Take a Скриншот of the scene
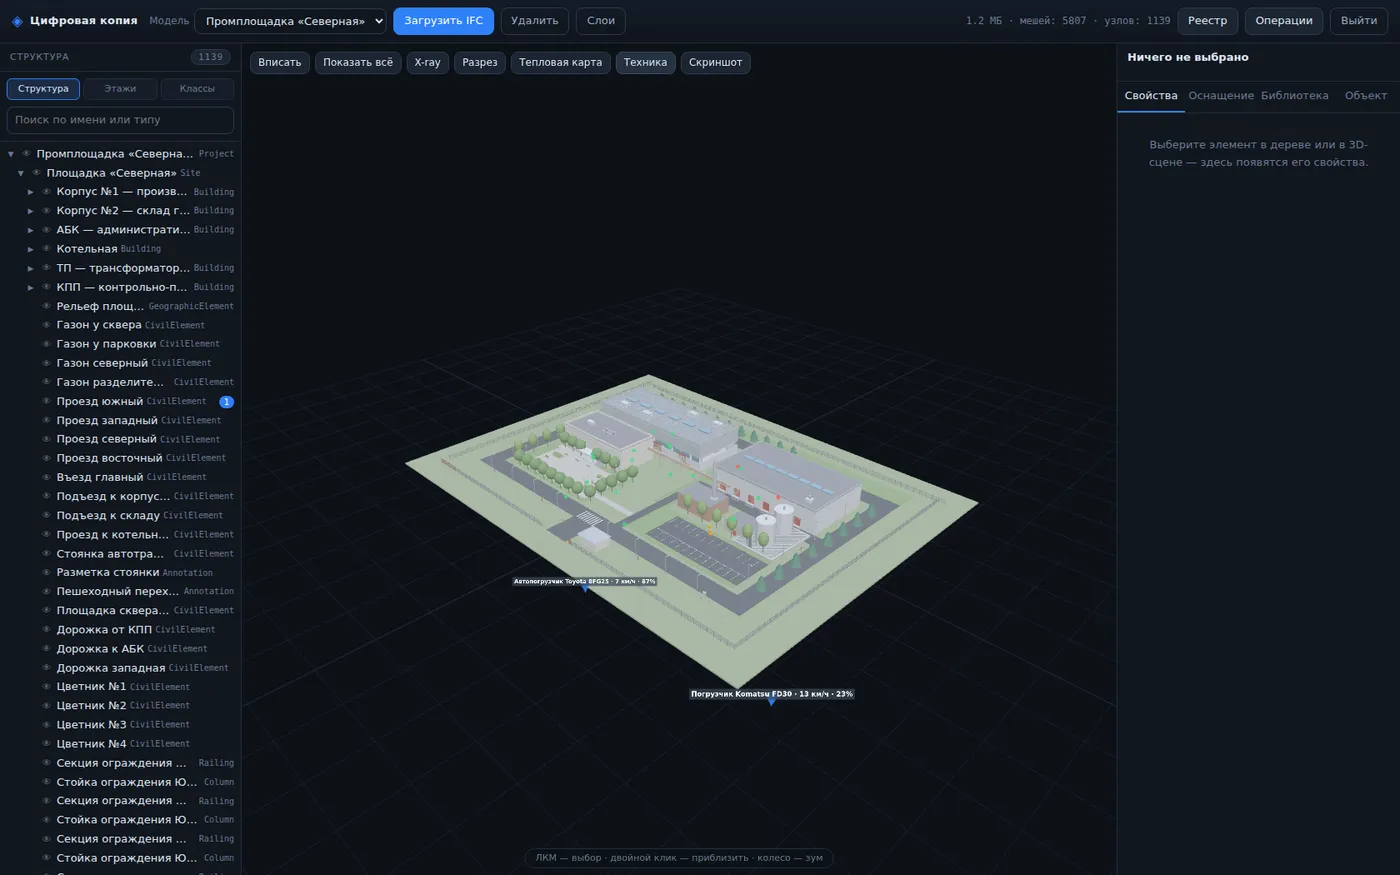Screen dimensions: 1400x875 coord(716,62)
